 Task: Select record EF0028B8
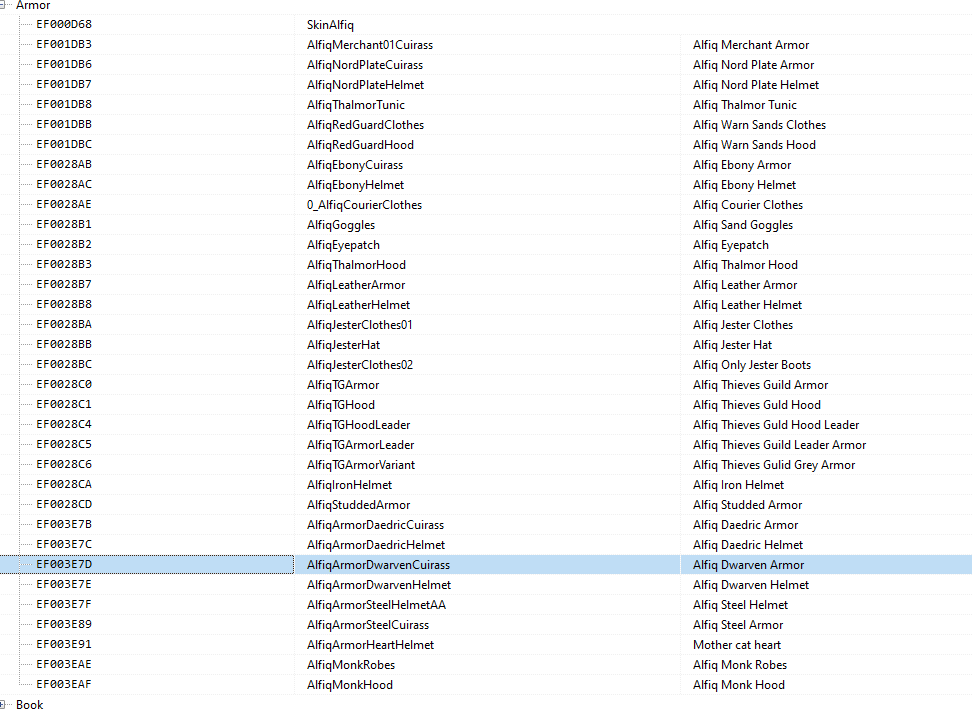tap(64, 304)
